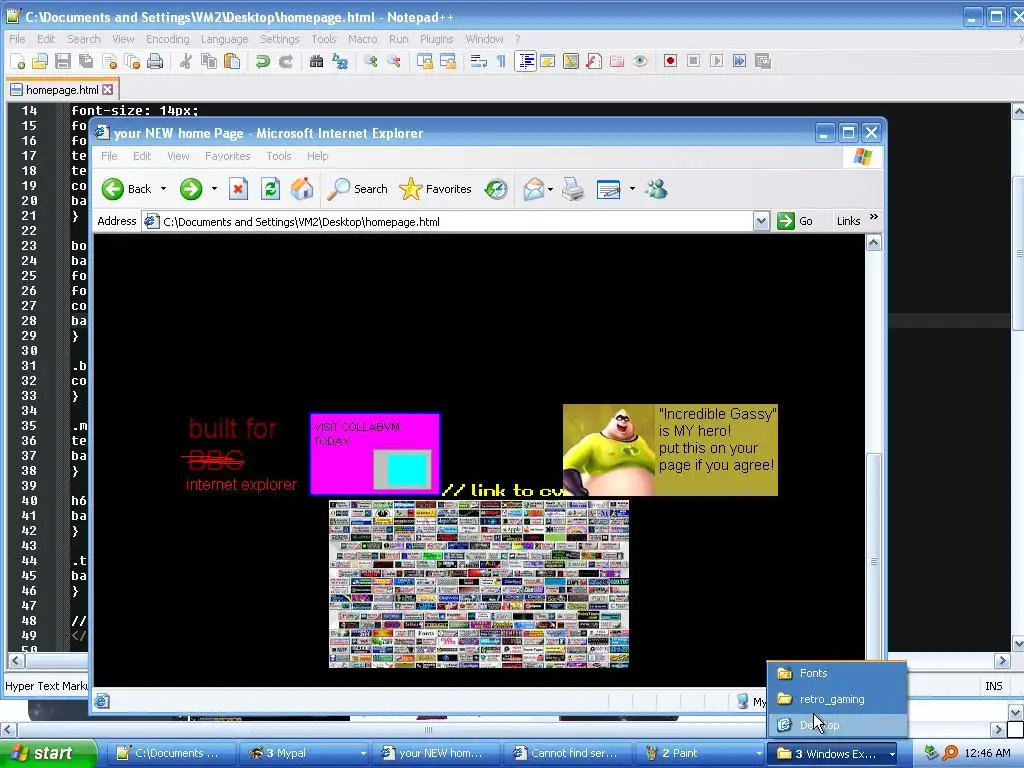Click the web button collage image
The height and width of the screenshot is (768, 1024).
[479, 584]
